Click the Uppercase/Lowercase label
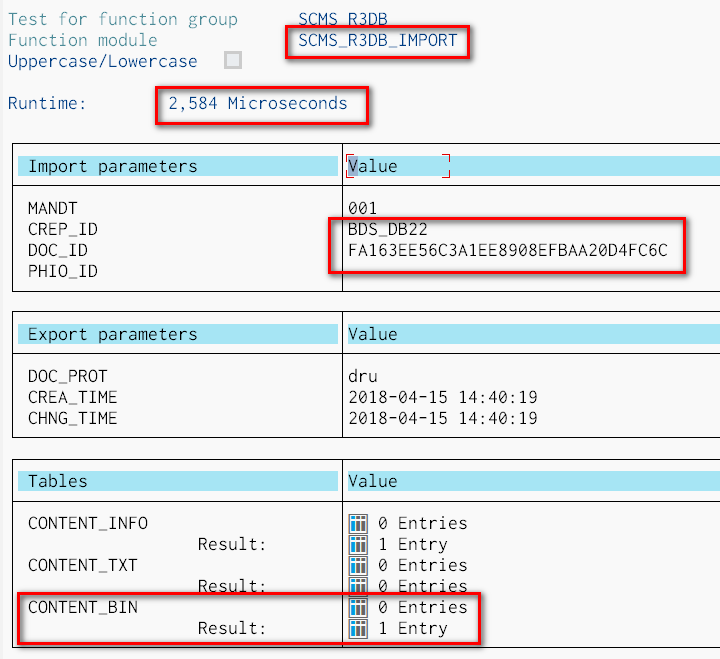The image size is (720, 659). (103, 61)
